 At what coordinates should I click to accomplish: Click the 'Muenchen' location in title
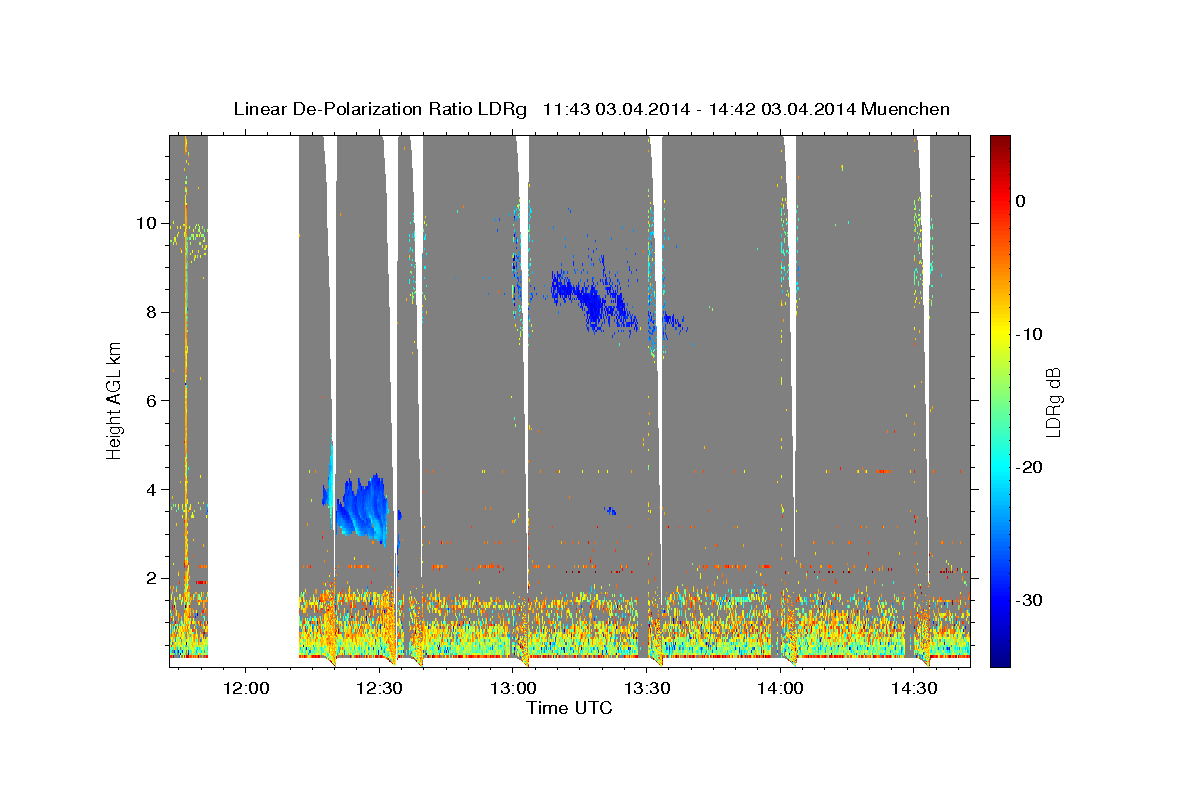point(908,109)
